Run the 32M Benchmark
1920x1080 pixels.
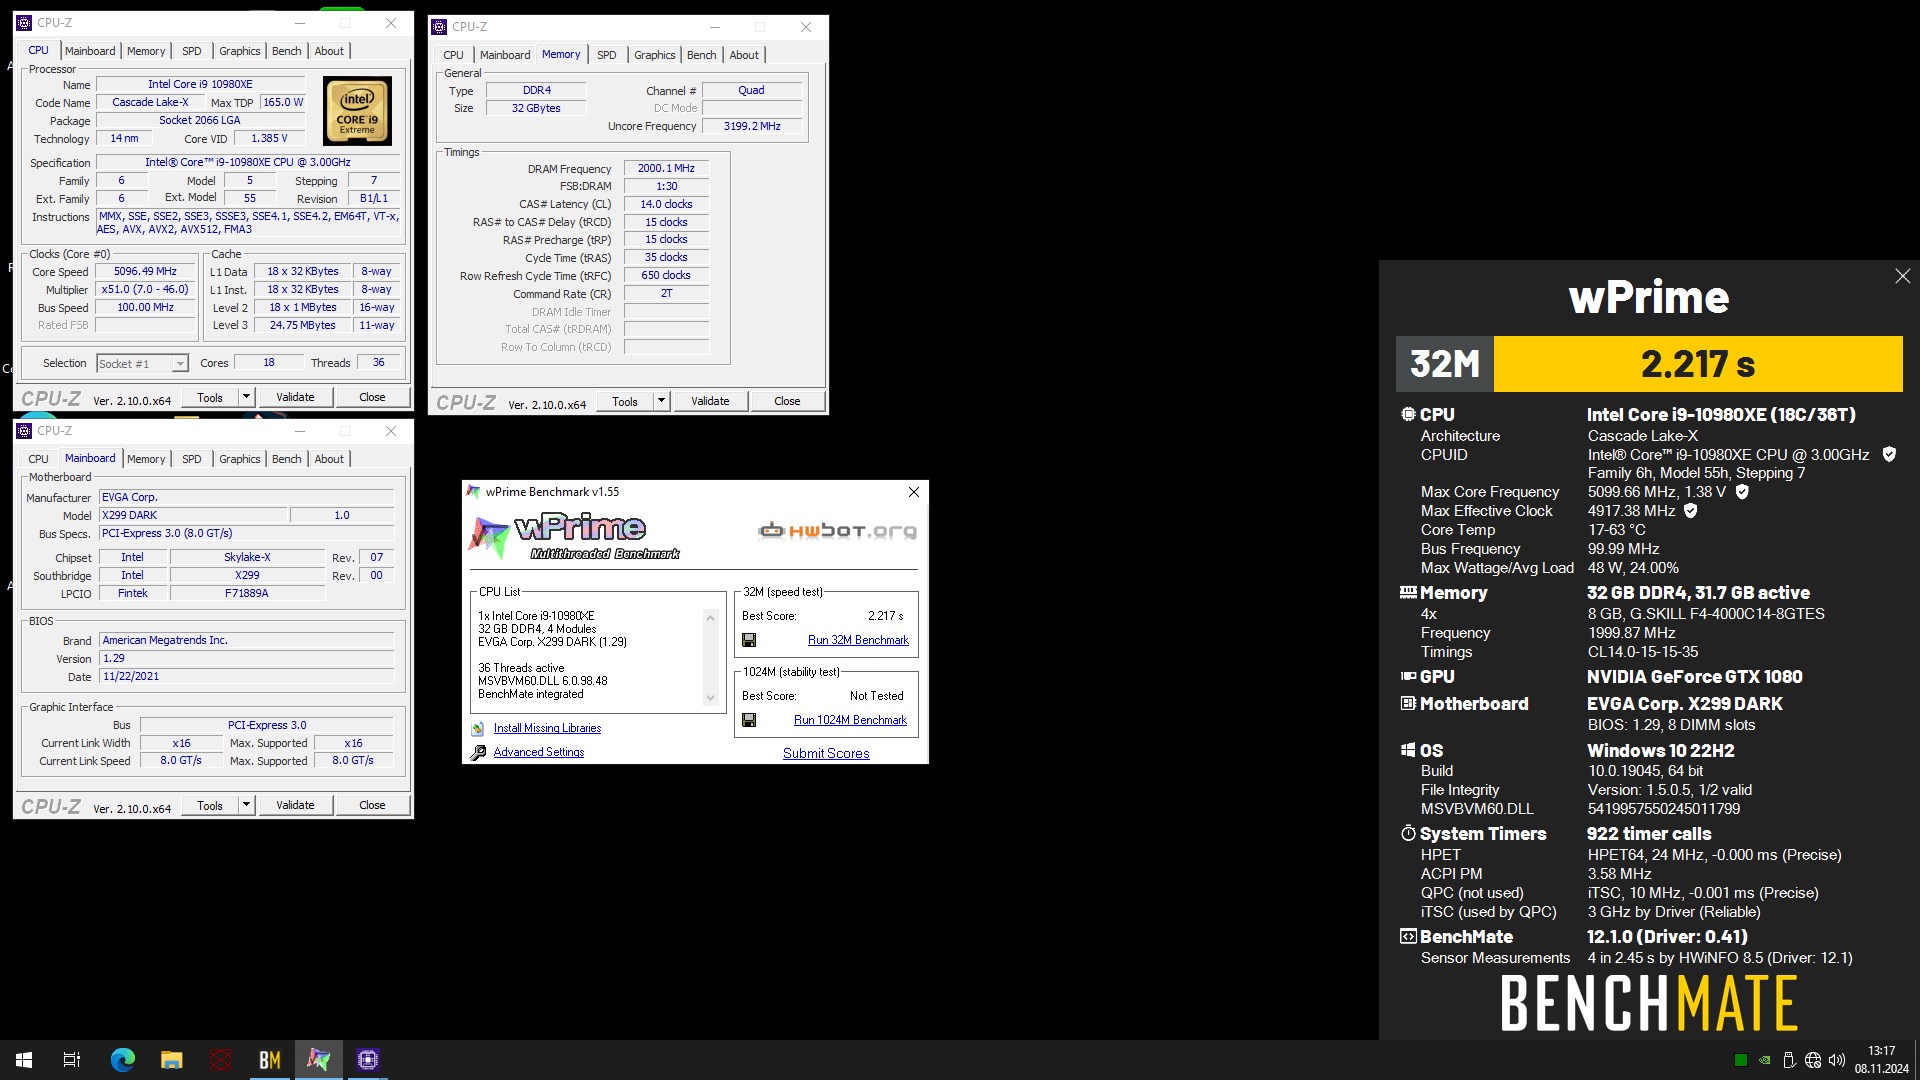click(858, 640)
